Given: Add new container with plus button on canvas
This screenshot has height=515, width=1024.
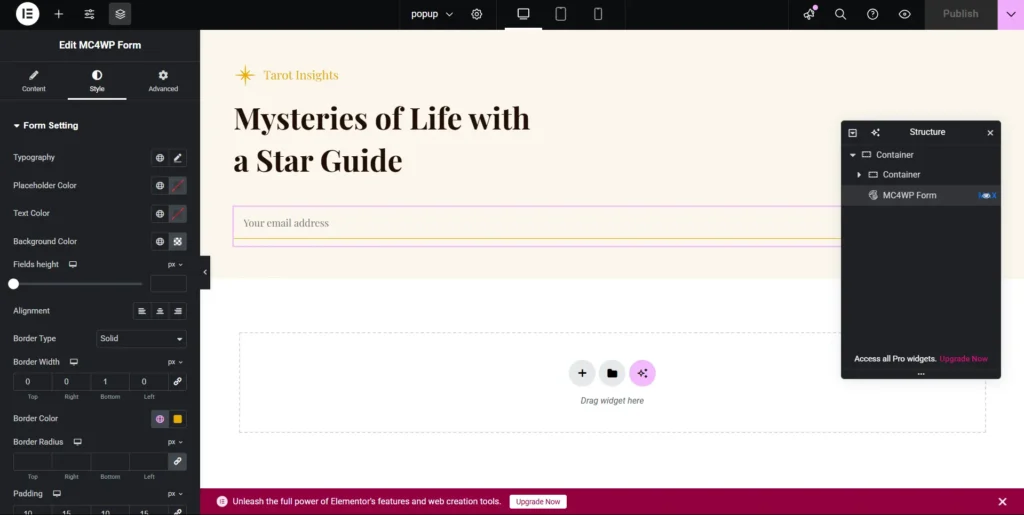Looking at the screenshot, I should [x=582, y=373].
